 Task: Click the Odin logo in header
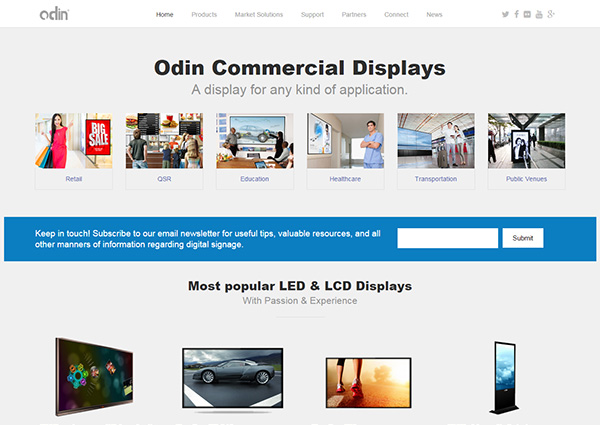[x=54, y=14]
